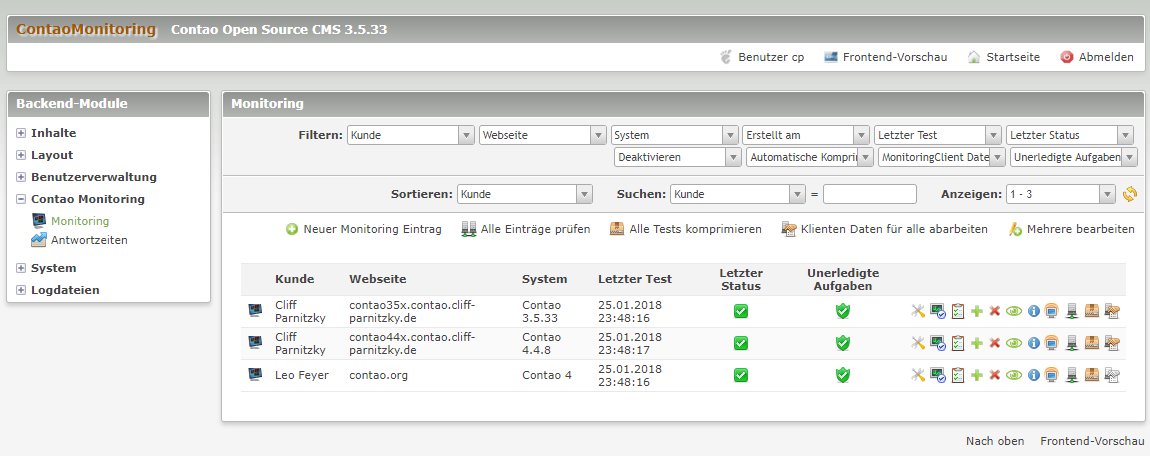
Task: Open the Letzter Test filter dropdown
Action: [x=937, y=135]
